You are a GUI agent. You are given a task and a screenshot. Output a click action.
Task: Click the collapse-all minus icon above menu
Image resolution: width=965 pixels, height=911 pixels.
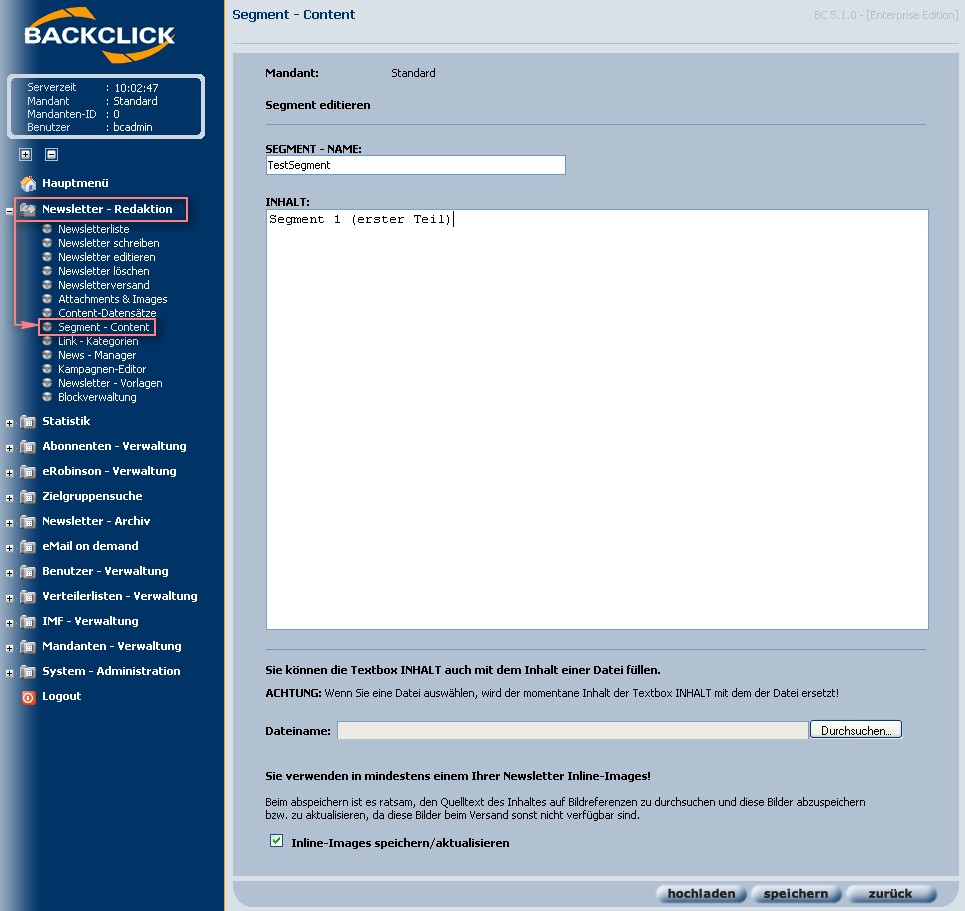pyautogui.click(x=52, y=155)
